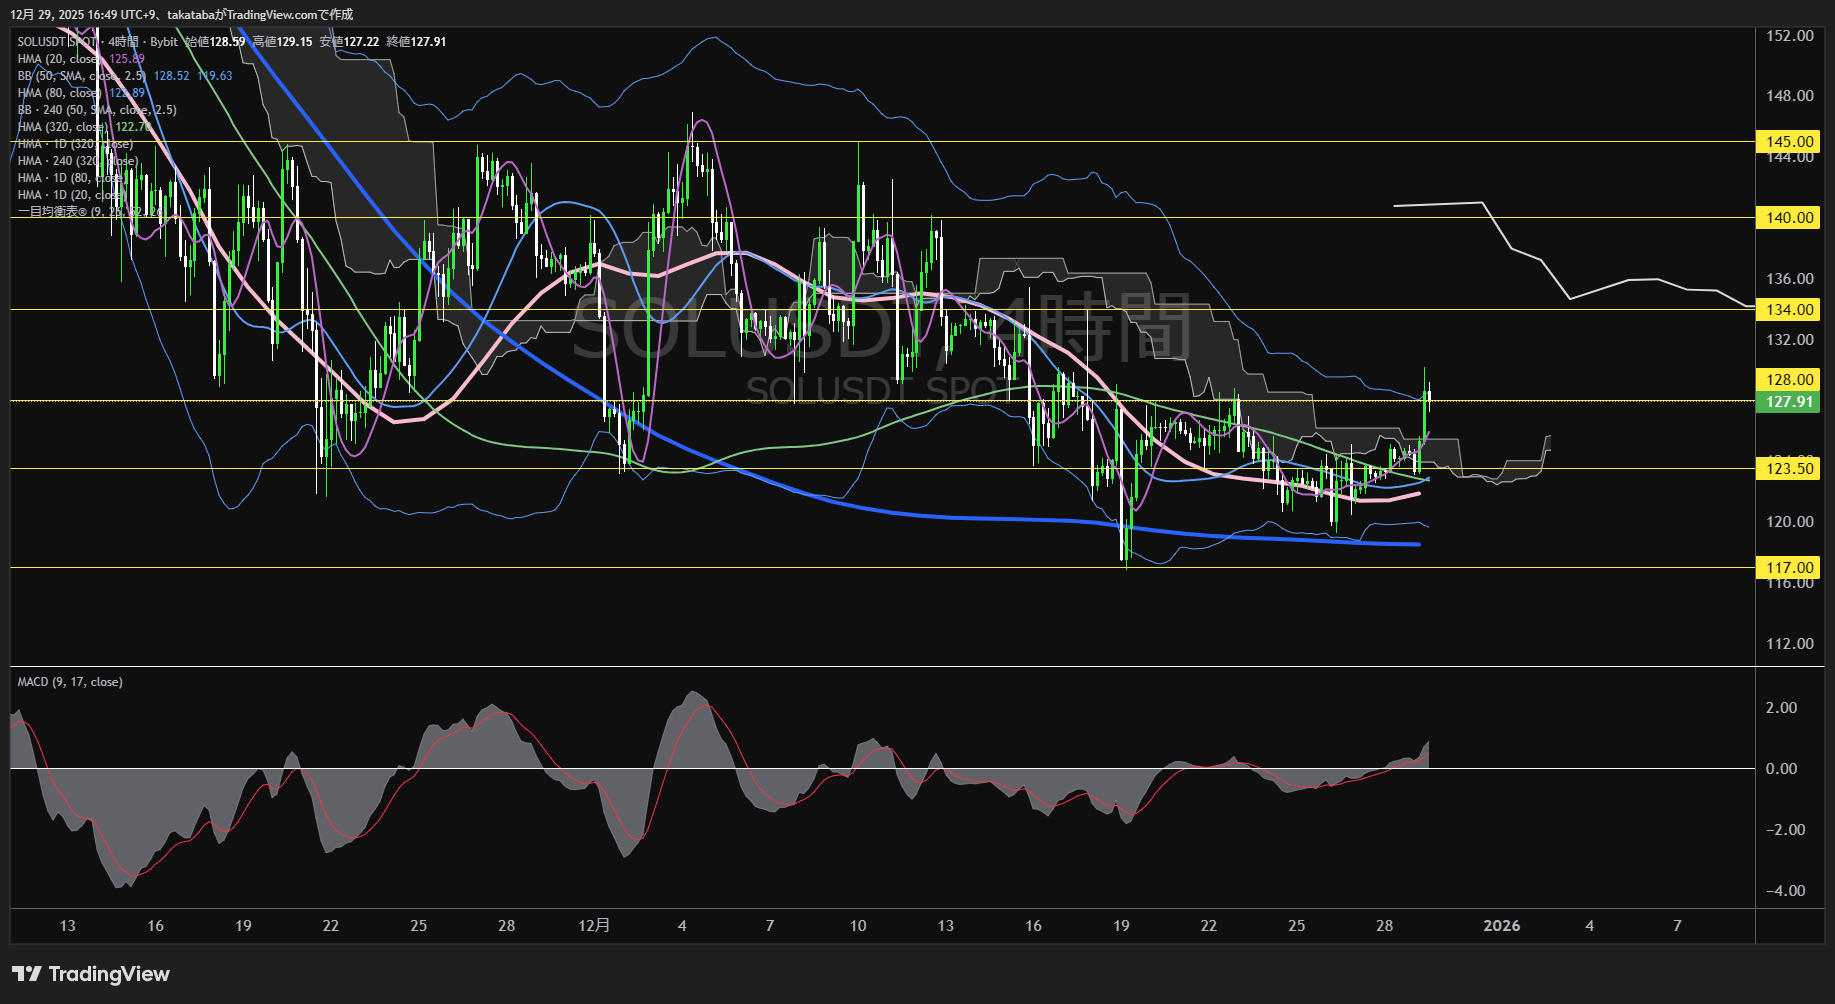Select the BB (50, SMA, close, 2.5) legend

point(80,76)
